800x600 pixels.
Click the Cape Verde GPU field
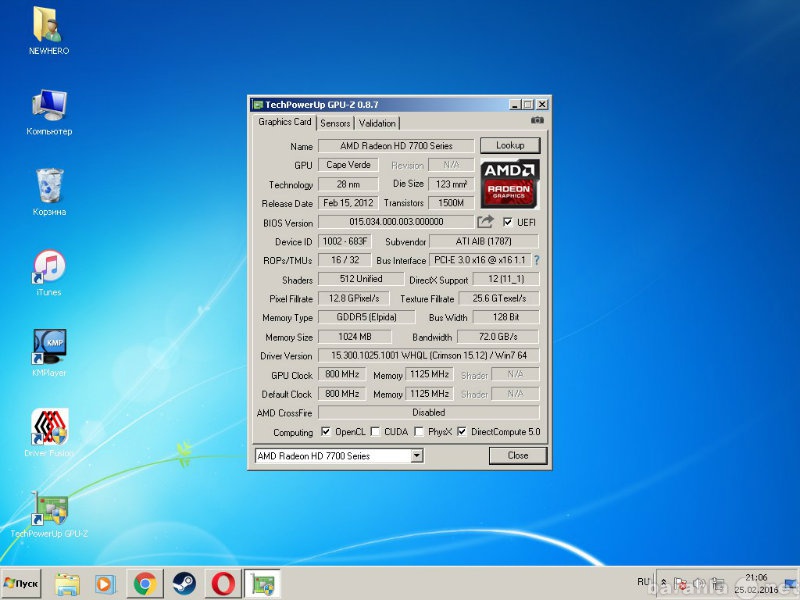pyautogui.click(x=348, y=165)
